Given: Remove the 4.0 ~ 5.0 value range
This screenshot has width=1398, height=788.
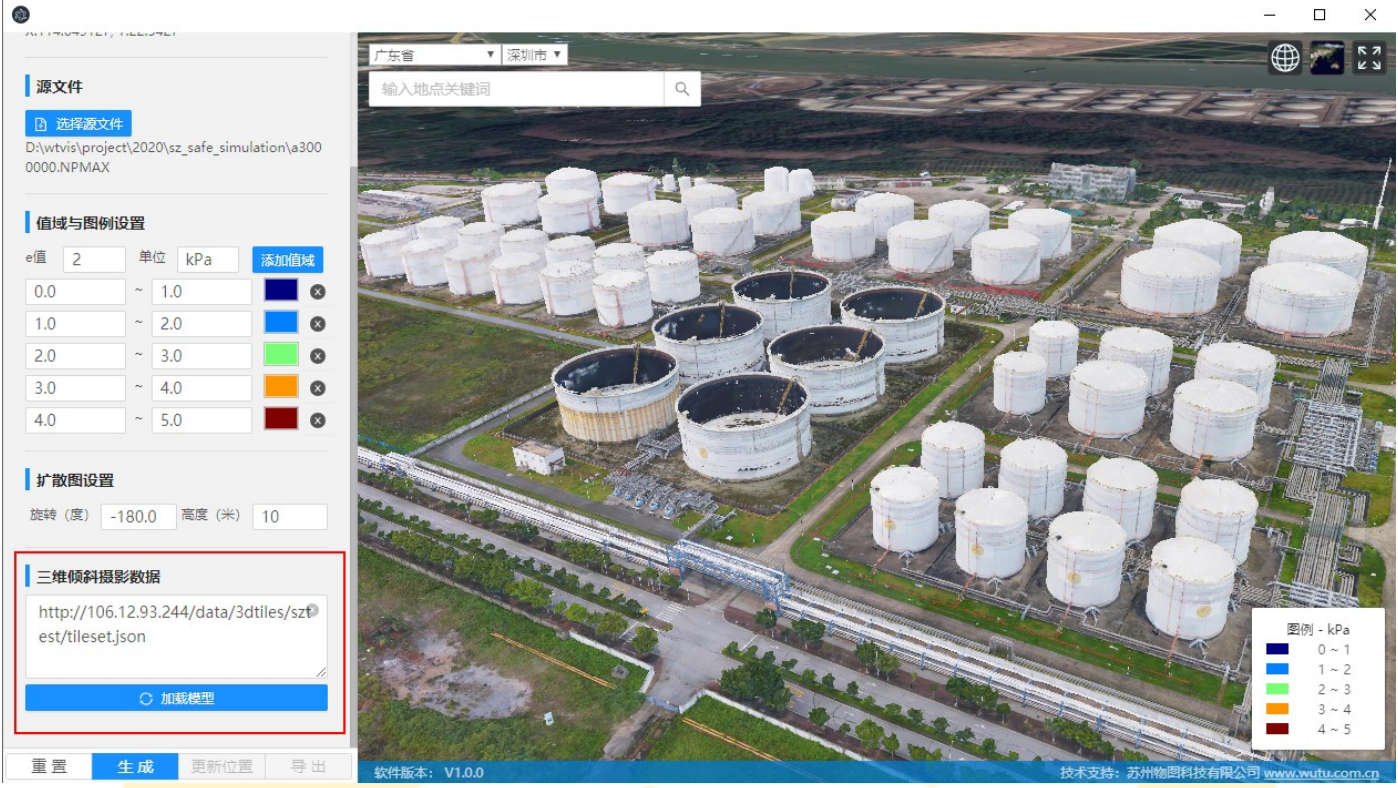Looking at the screenshot, I should 318,420.
